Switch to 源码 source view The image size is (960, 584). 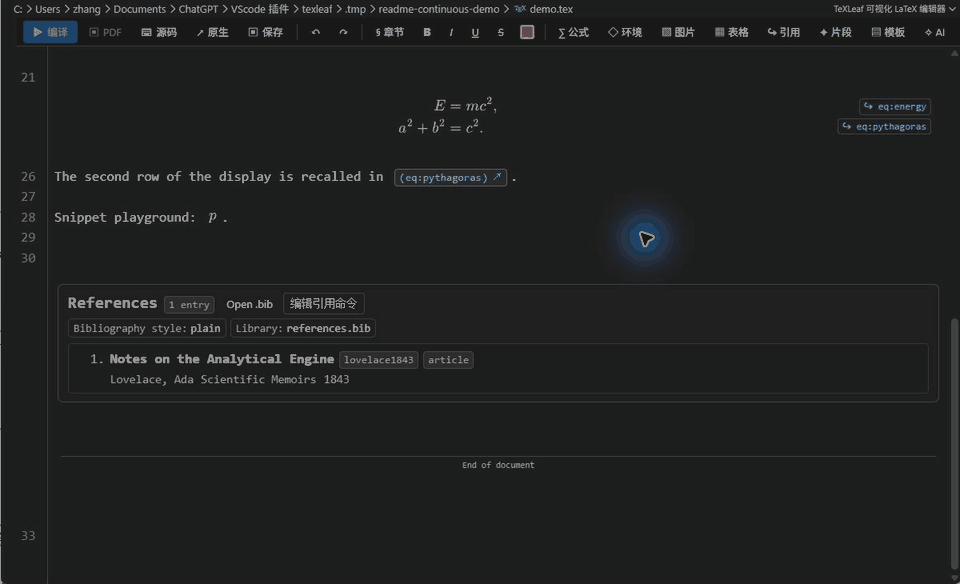pyautogui.click(x=159, y=32)
